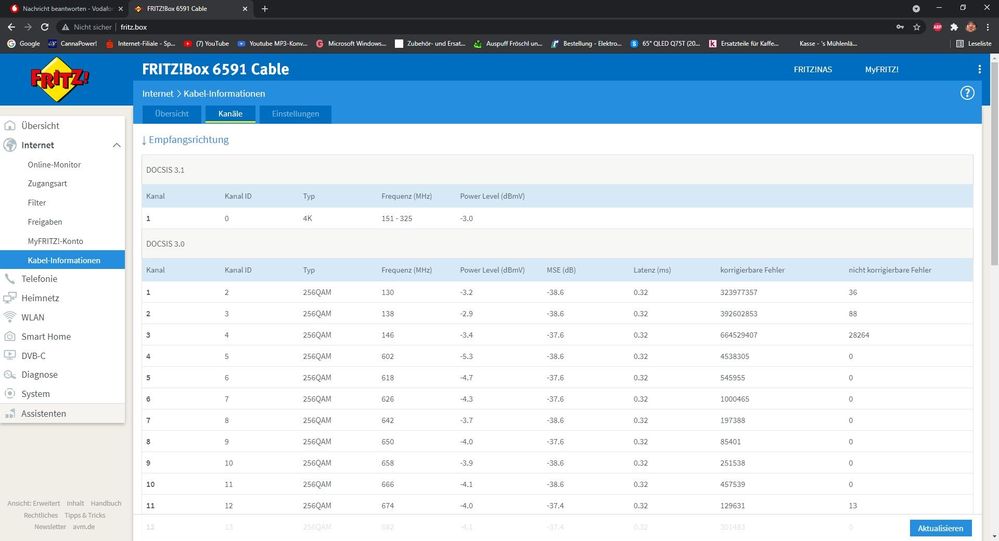Open the YouTube bookmark
The image size is (999, 541).
(x=206, y=44)
